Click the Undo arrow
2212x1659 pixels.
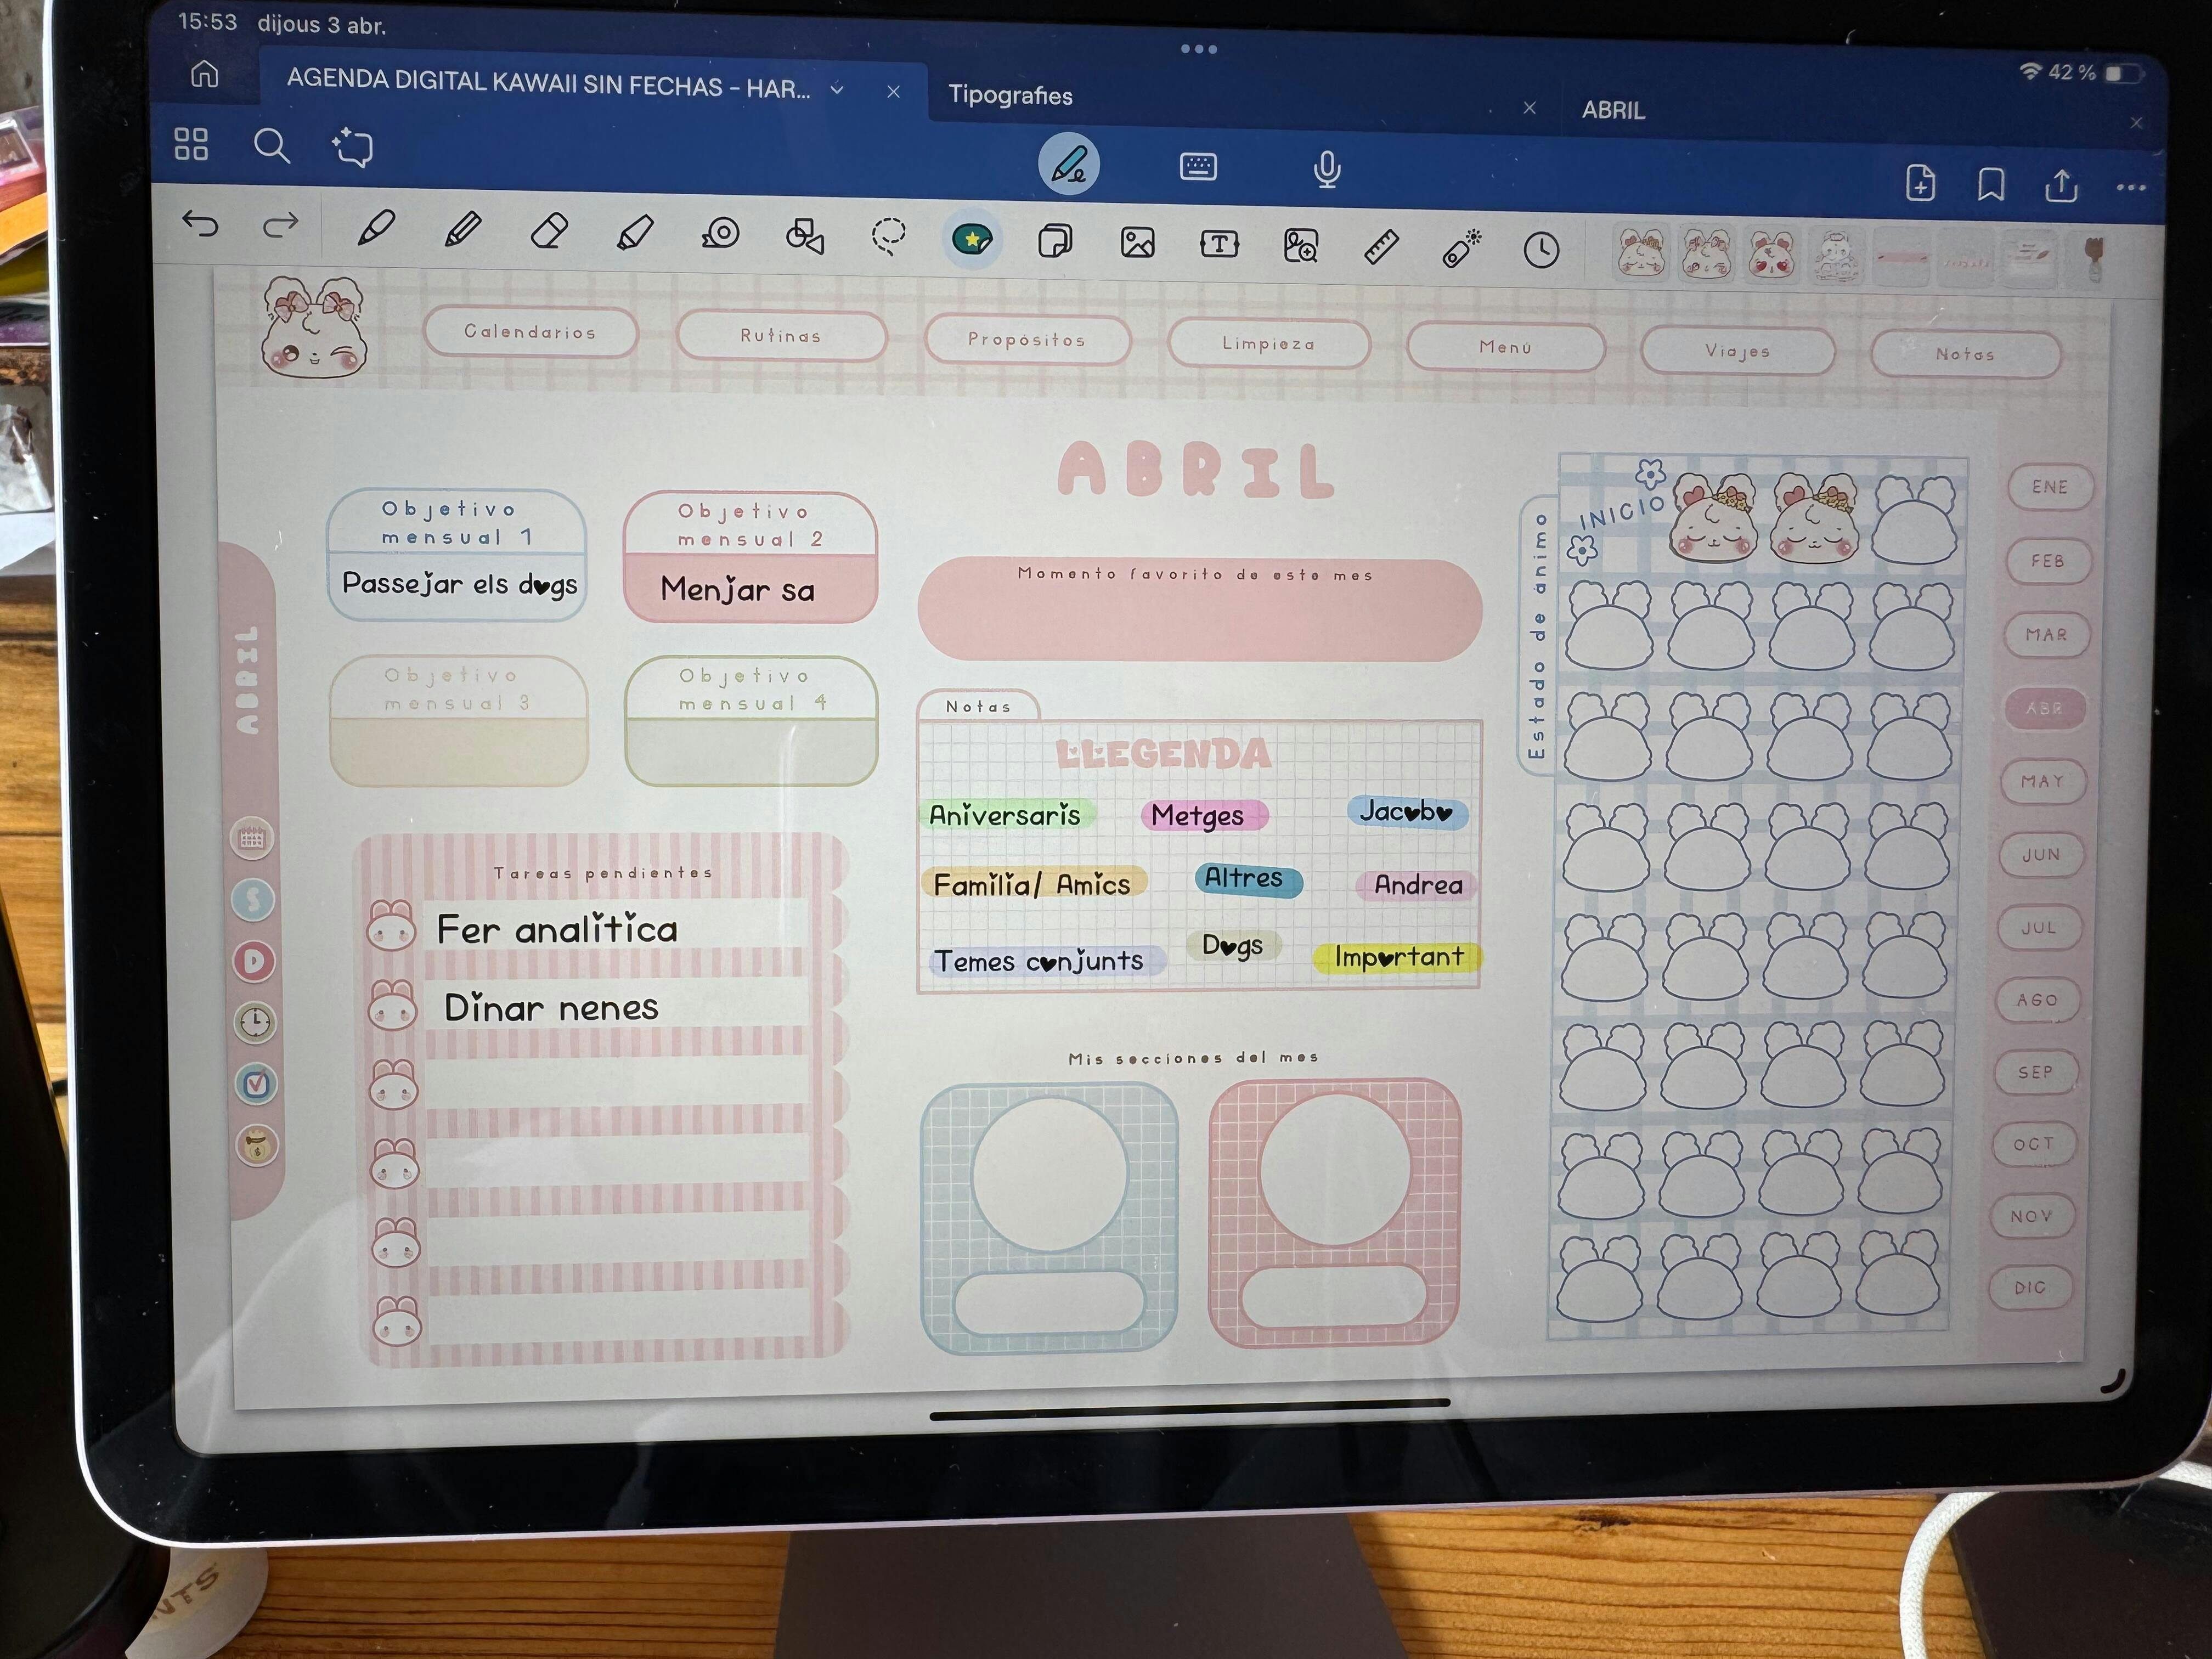pyautogui.click(x=200, y=223)
